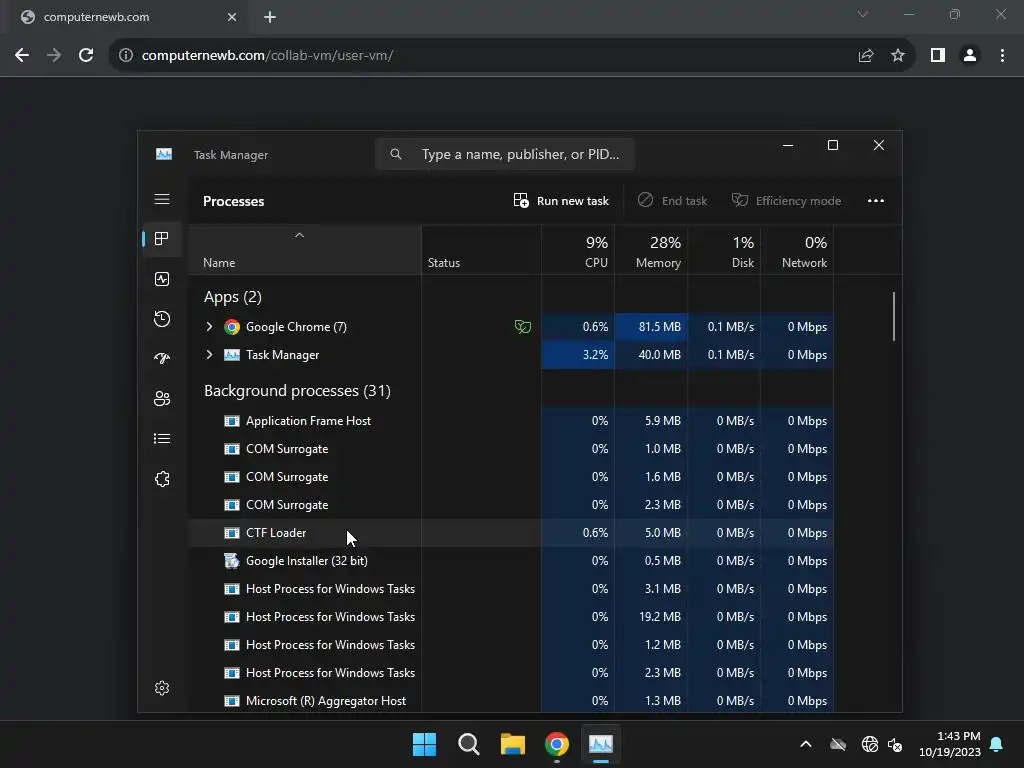Click the network globe tray icon
Viewport: 1024px width, 768px height.
(x=870, y=744)
